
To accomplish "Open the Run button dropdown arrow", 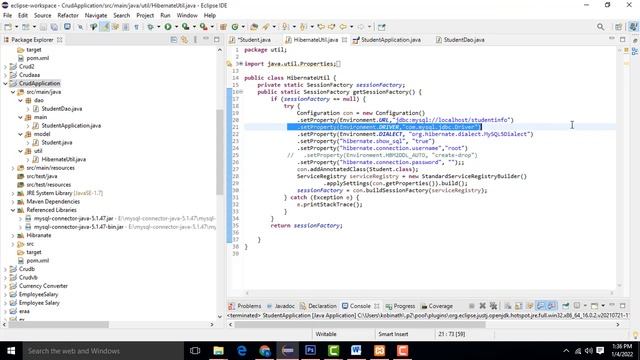I will 176,27.
